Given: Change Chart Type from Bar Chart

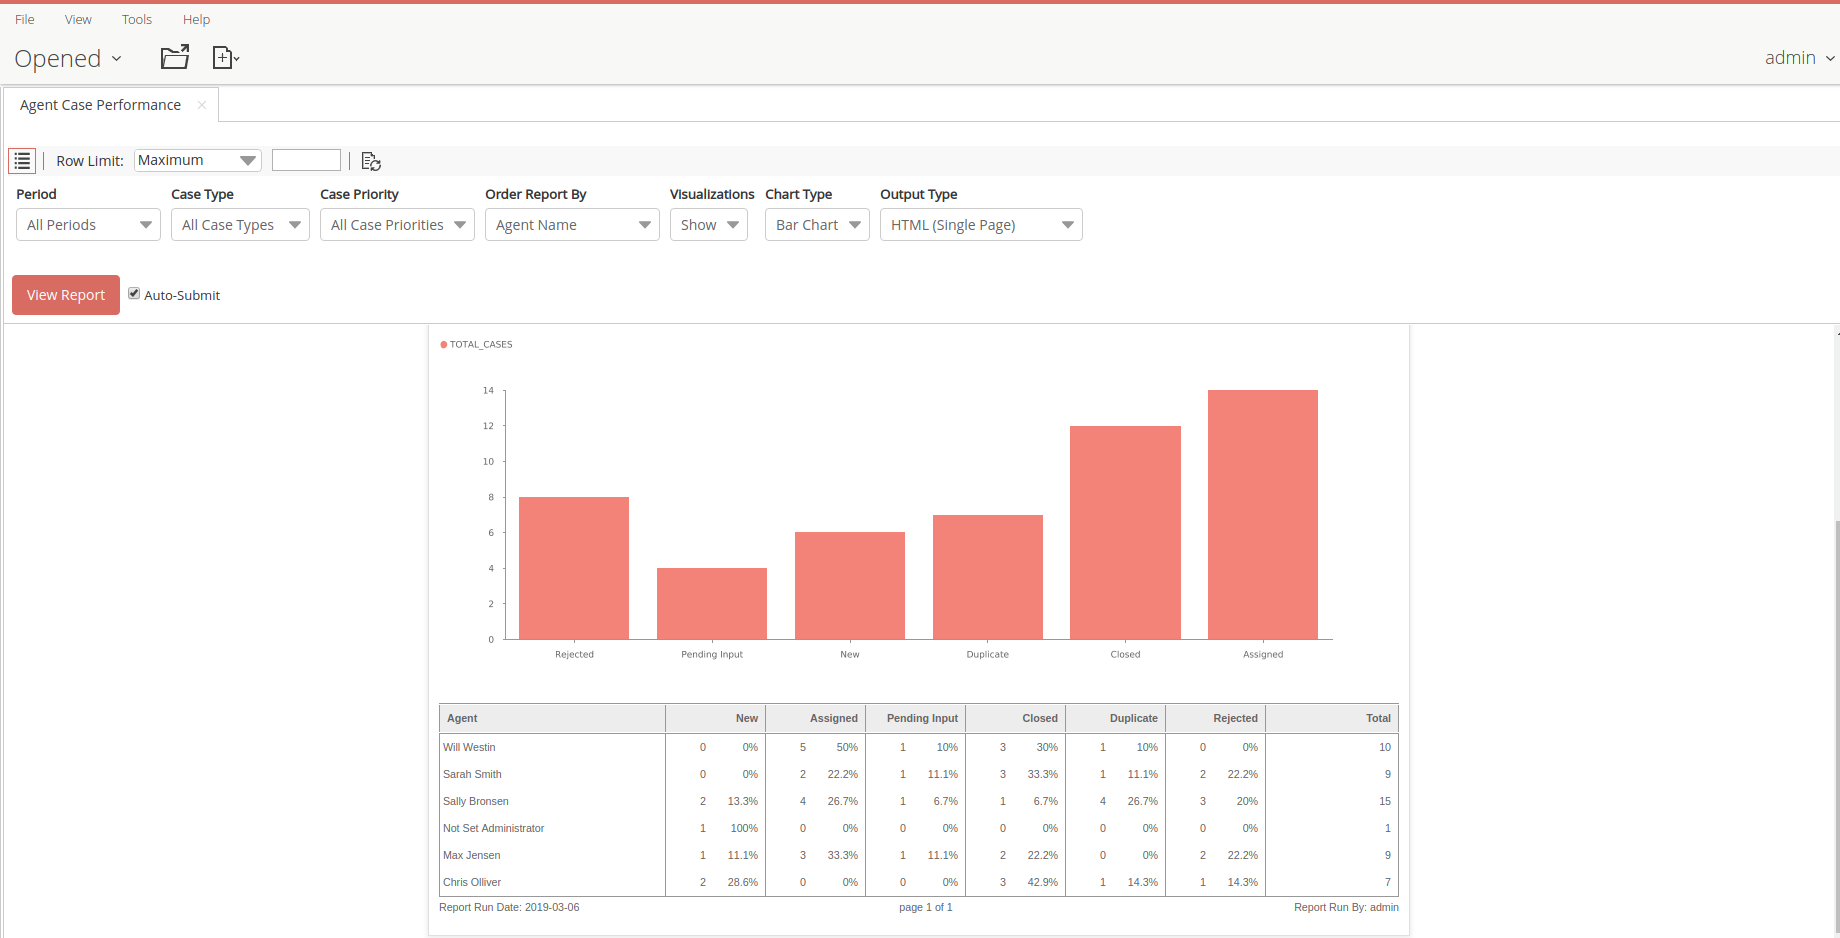Looking at the screenshot, I should tap(816, 224).
